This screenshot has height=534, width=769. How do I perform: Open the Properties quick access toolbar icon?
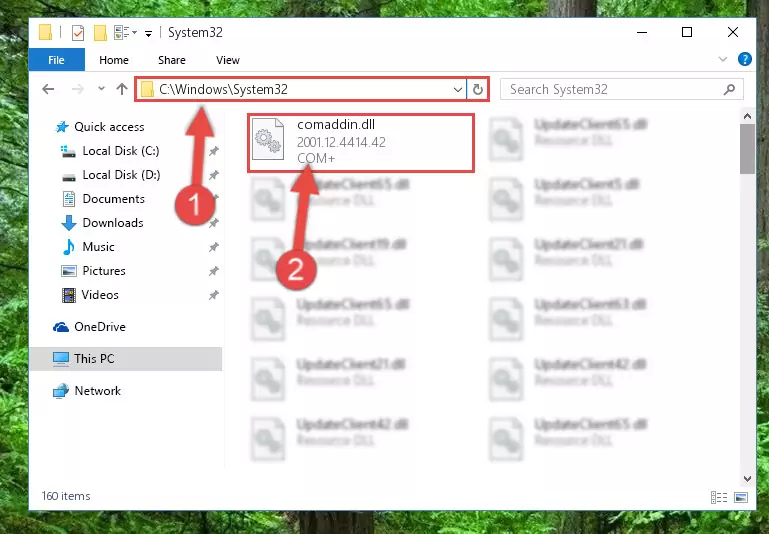click(x=77, y=33)
